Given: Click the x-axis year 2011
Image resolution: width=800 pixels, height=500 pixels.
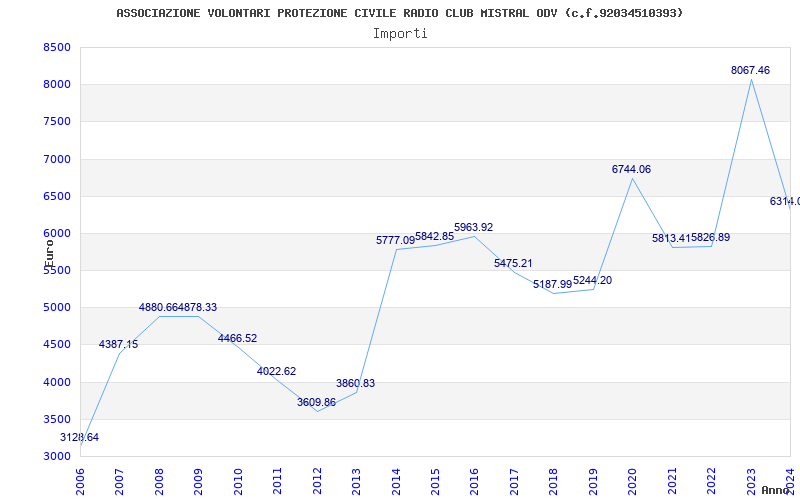Looking at the screenshot, I should click(278, 481).
